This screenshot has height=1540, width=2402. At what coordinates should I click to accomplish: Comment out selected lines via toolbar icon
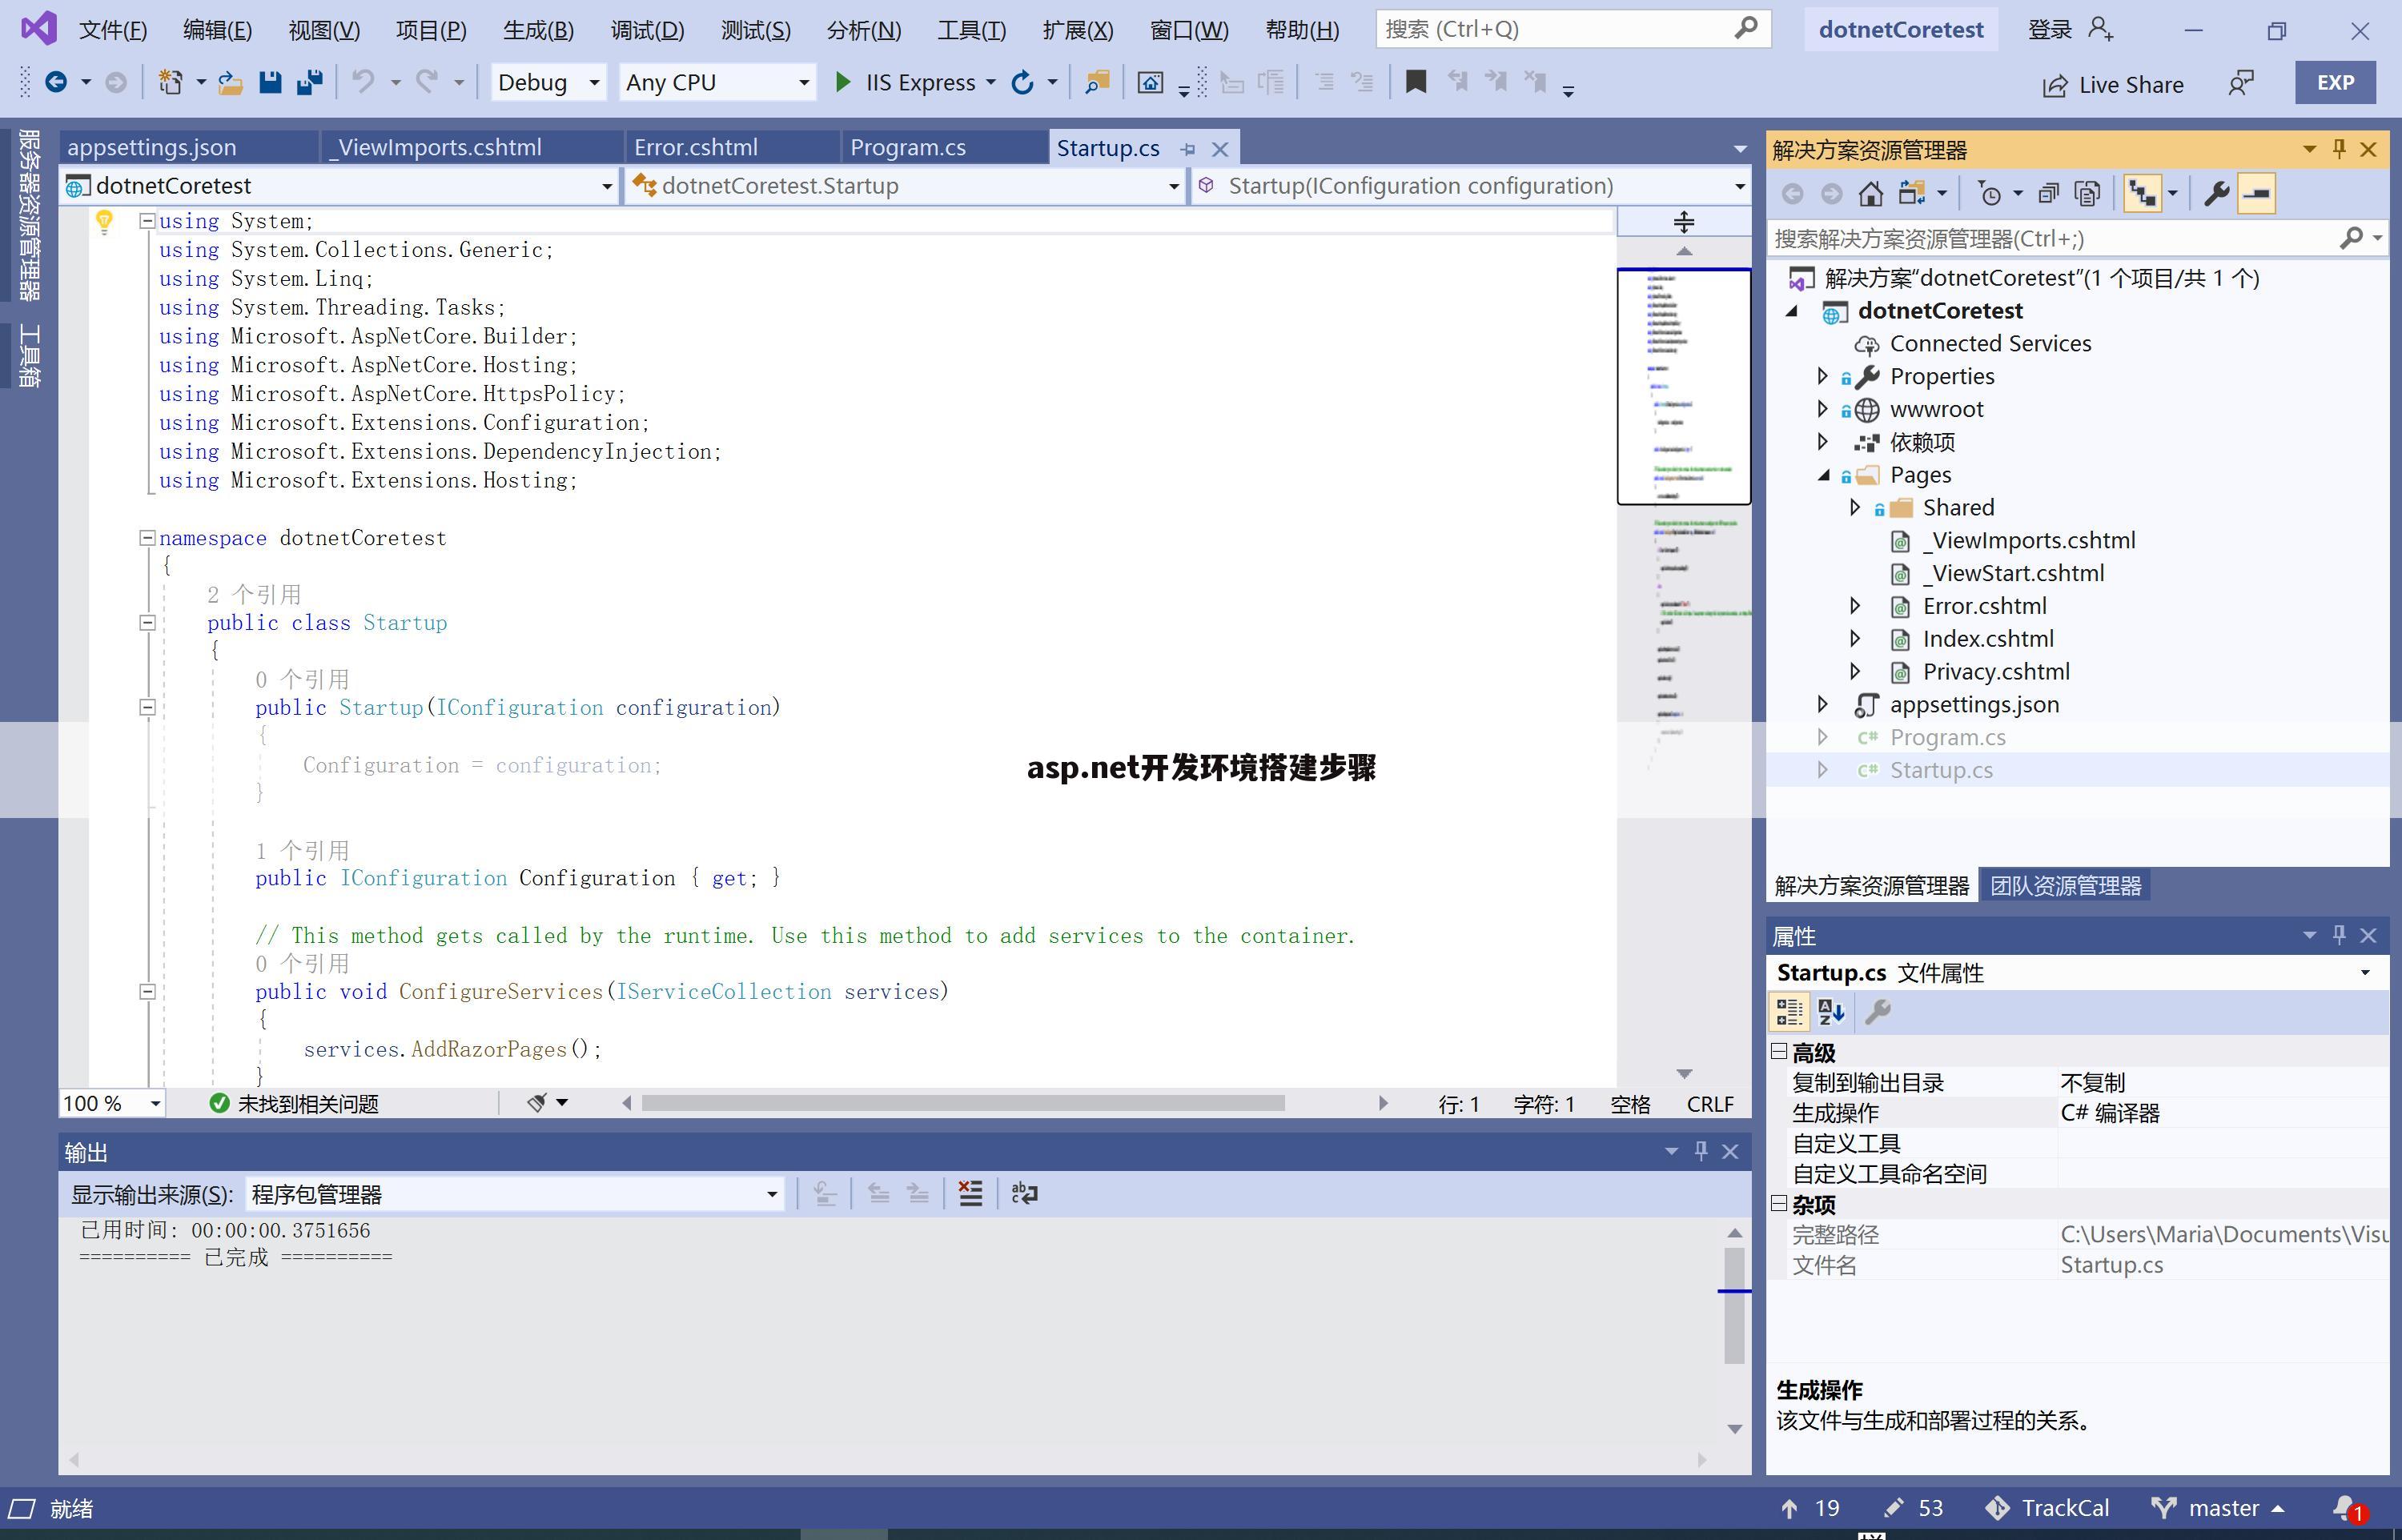coord(1324,83)
